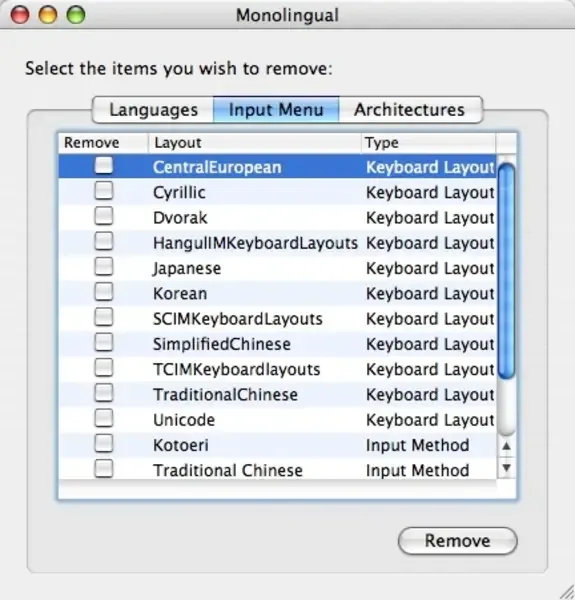The width and height of the screenshot is (575, 600).
Task: Click the scroll up arrow
Action: 507,446
